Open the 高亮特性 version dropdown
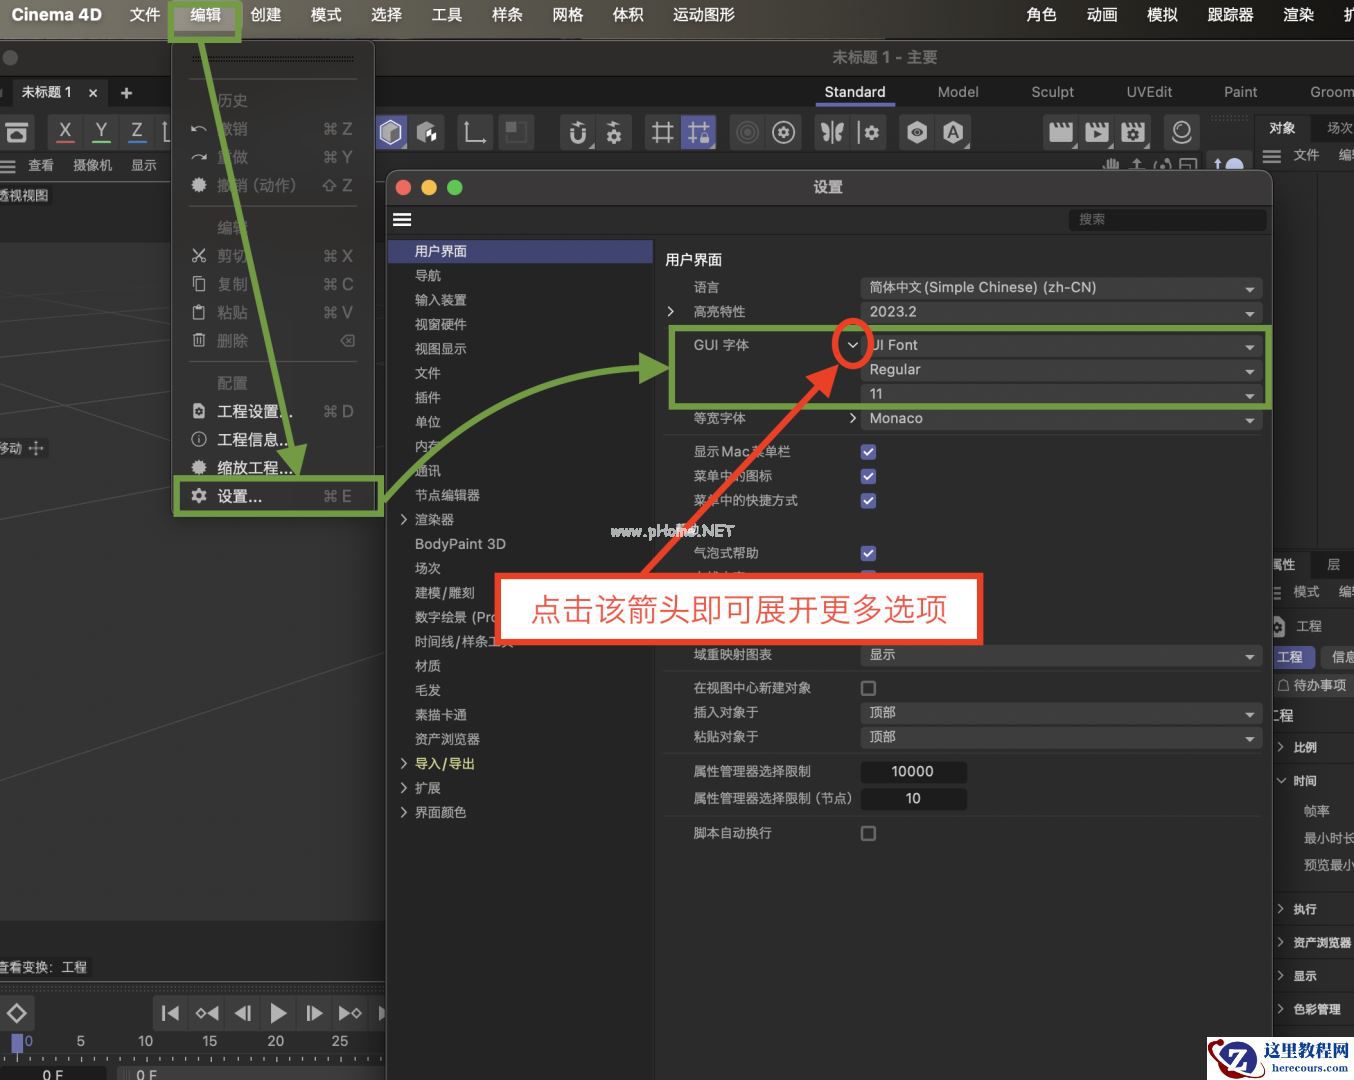This screenshot has height=1080, width=1354. click(1061, 312)
